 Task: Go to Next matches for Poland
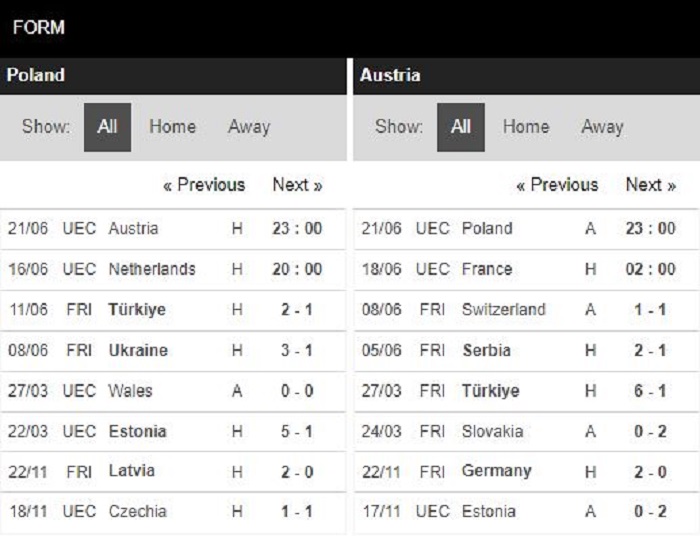297,185
